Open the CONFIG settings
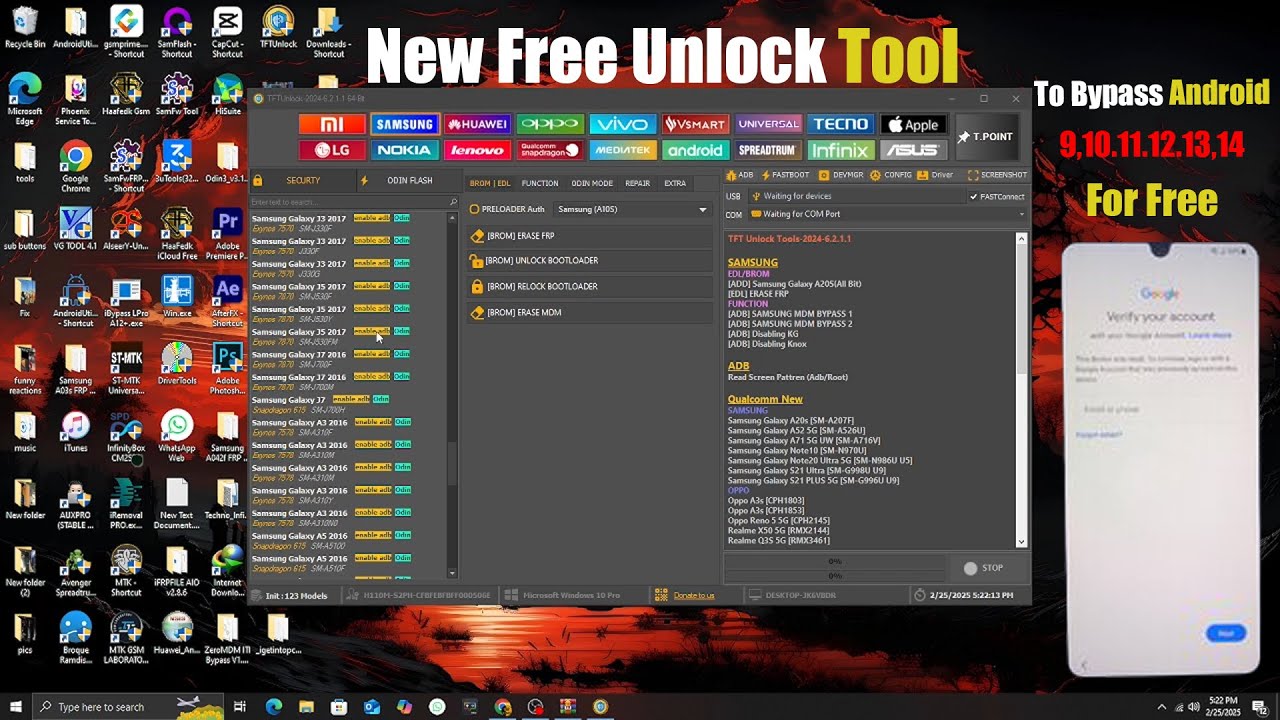 (x=891, y=175)
